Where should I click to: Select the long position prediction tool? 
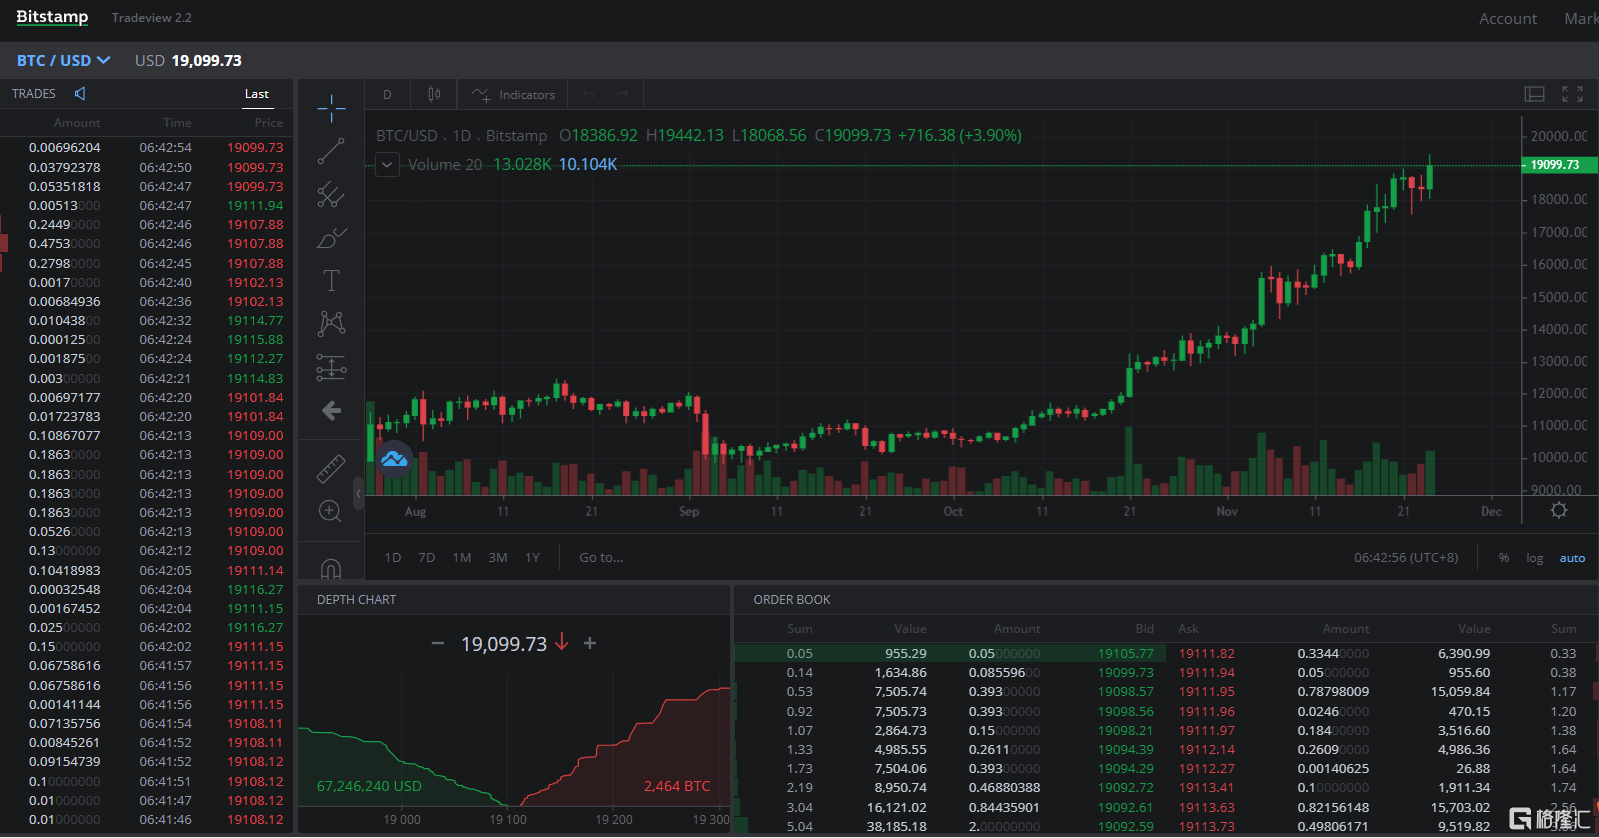(331, 367)
